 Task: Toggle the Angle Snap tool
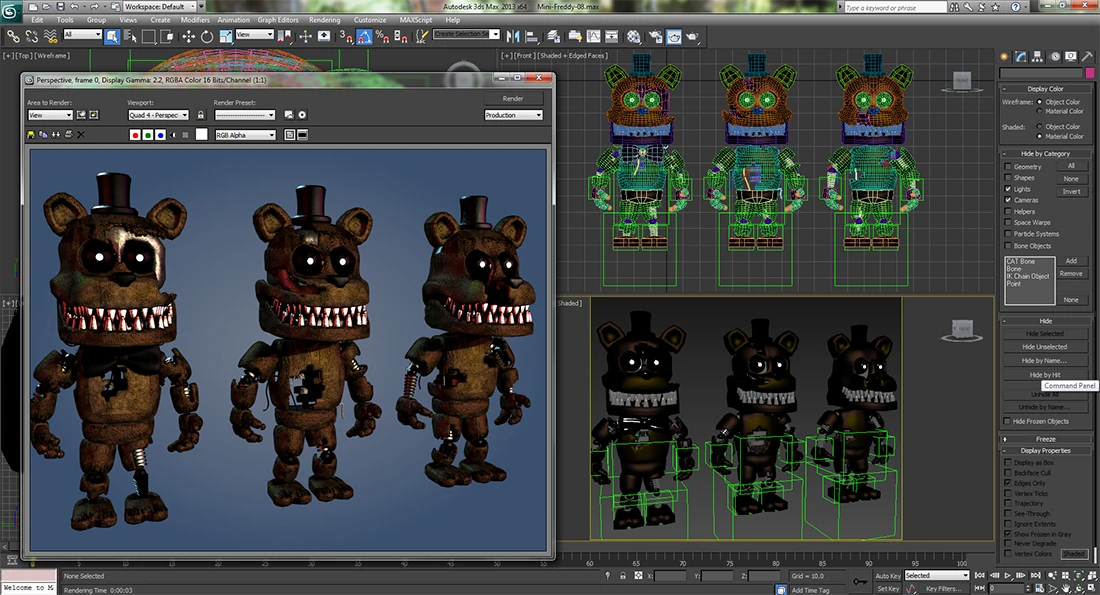coord(363,36)
